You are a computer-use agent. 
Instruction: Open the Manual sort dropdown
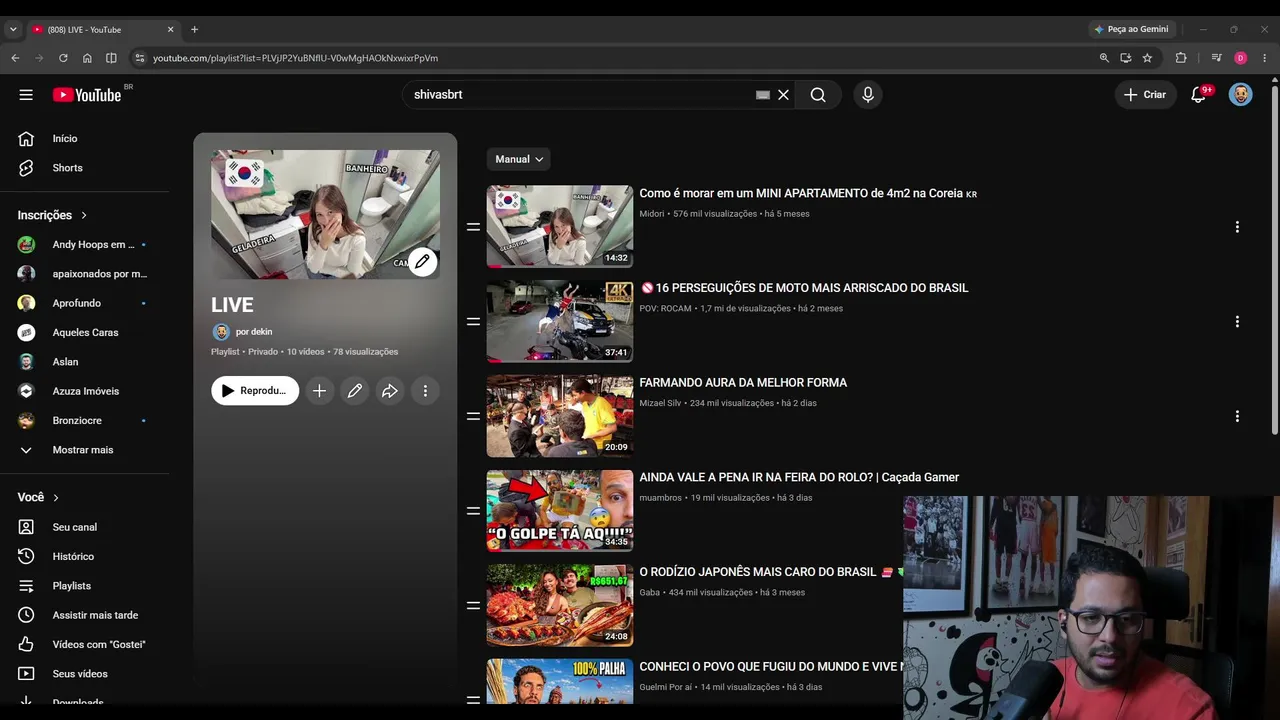point(519,159)
